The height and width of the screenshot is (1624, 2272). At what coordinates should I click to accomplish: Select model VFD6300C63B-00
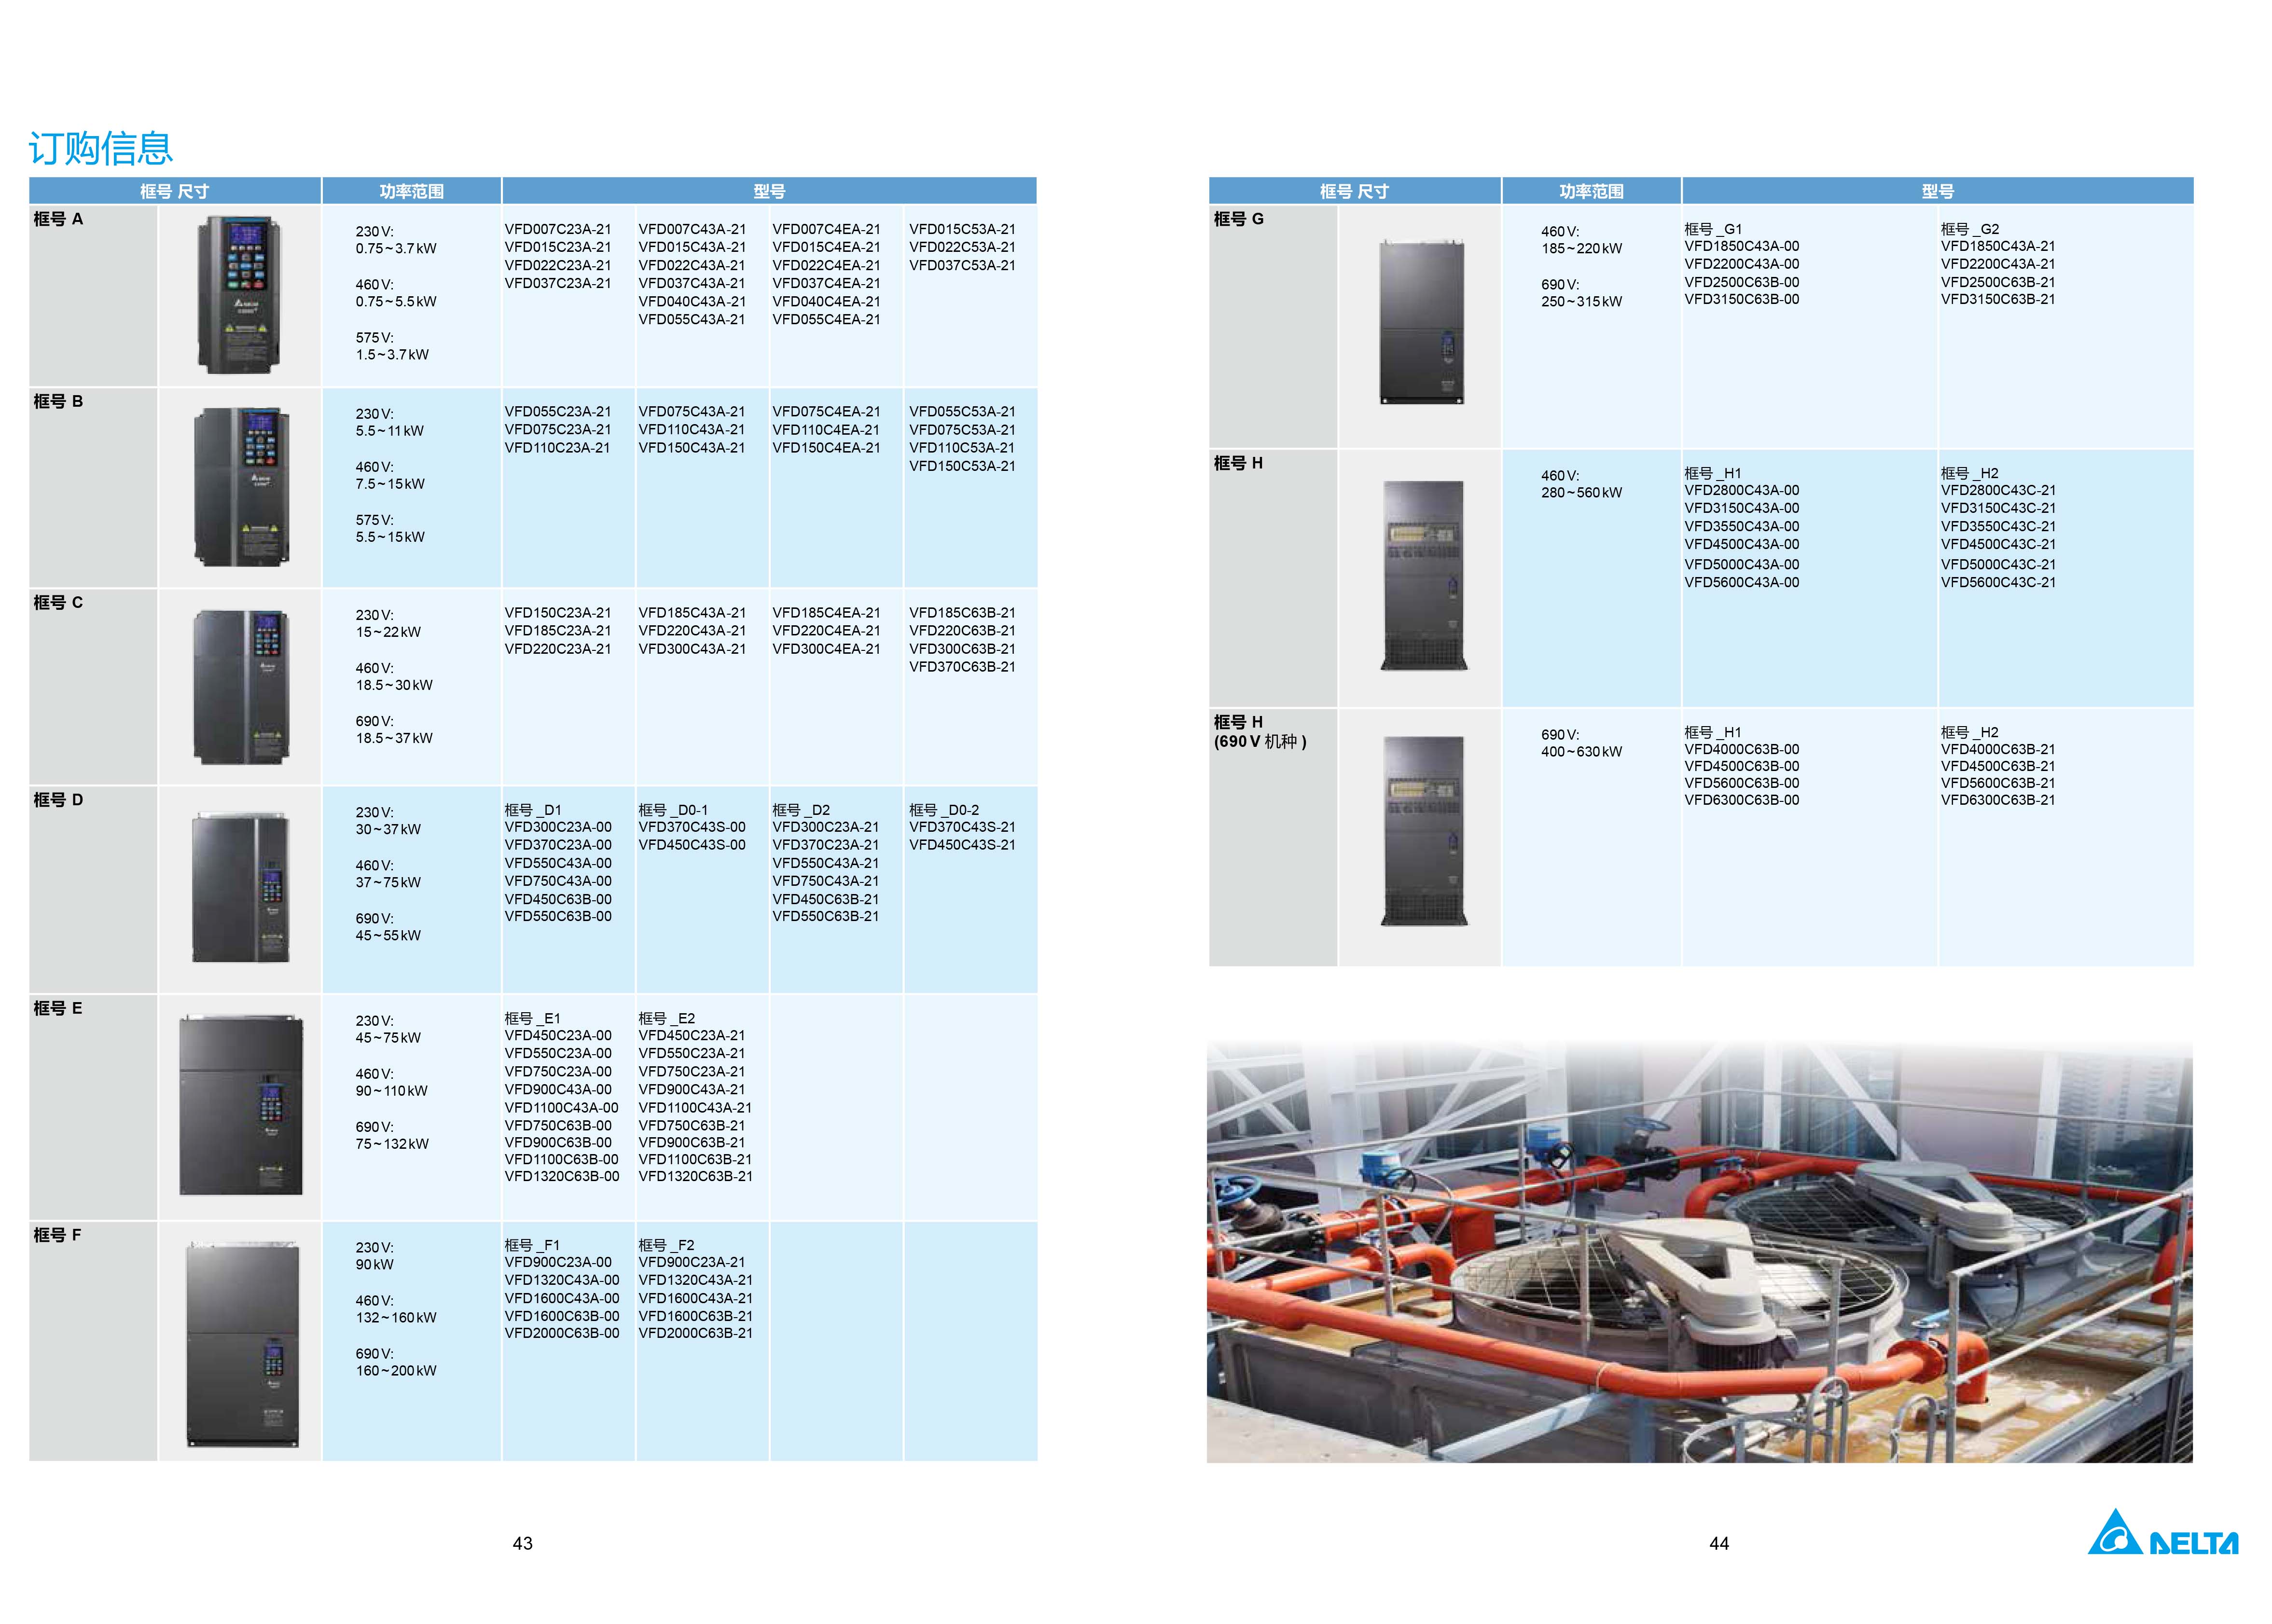(1742, 801)
